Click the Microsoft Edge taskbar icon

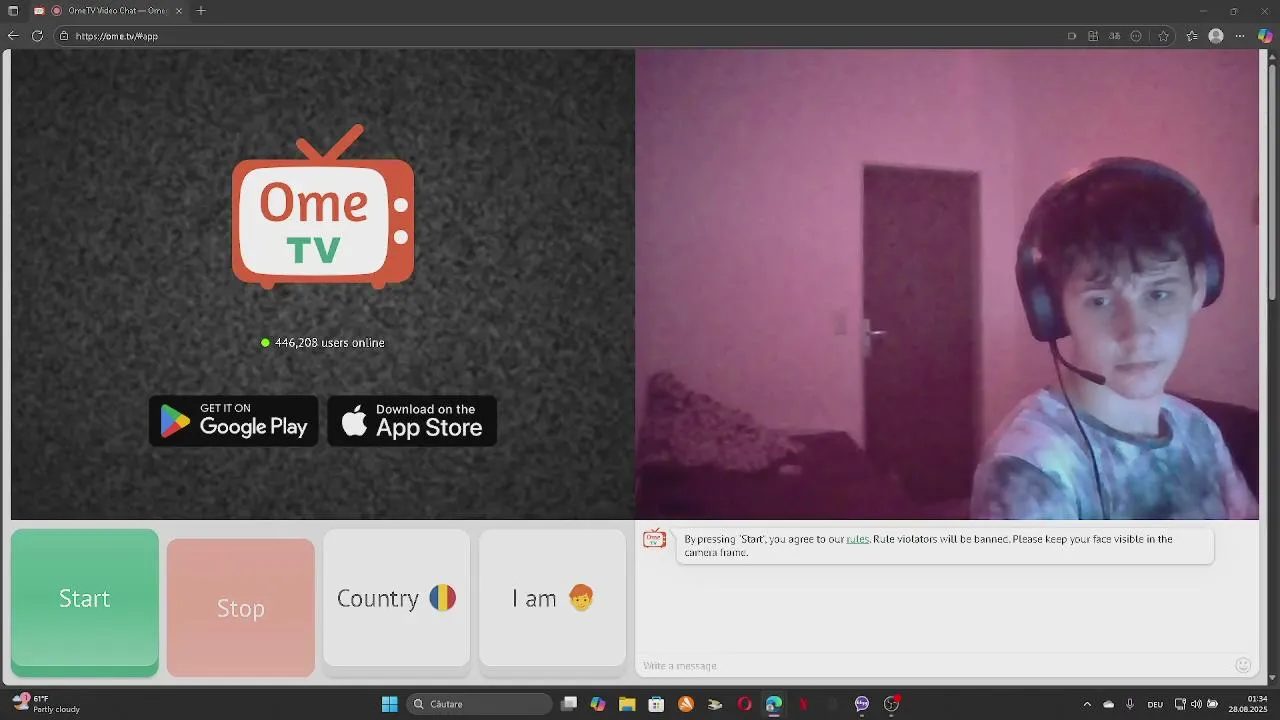click(x=773, y=704)
